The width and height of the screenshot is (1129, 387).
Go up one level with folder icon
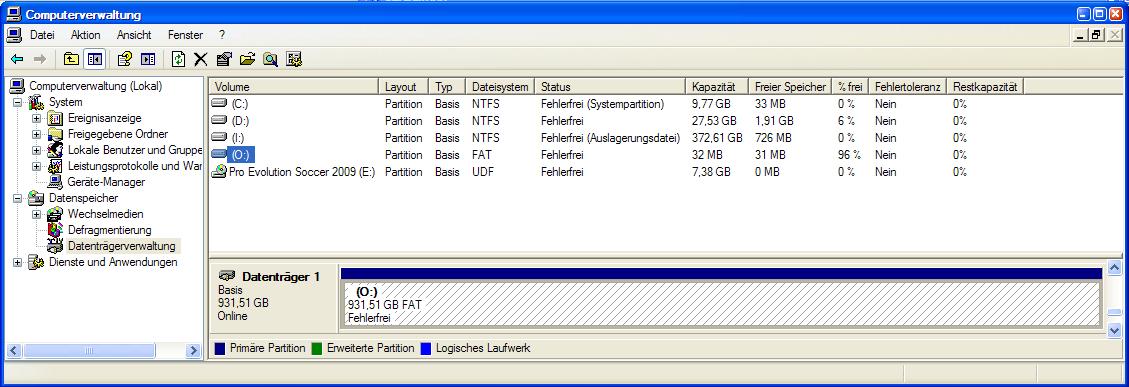coord(71,59)
